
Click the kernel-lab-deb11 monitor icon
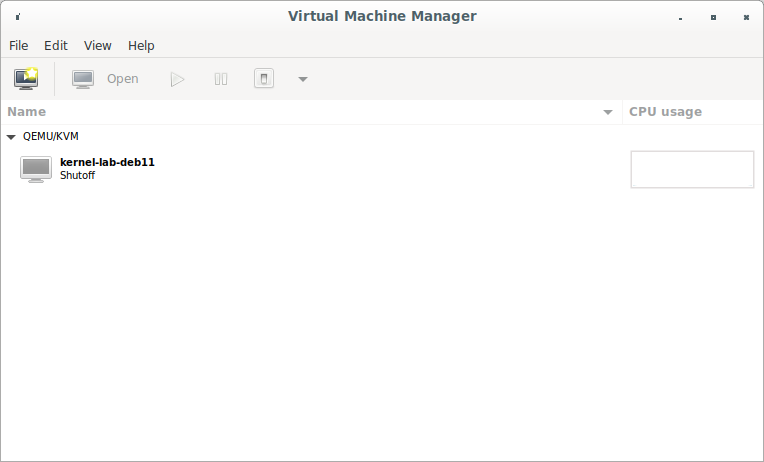(36, 169)
